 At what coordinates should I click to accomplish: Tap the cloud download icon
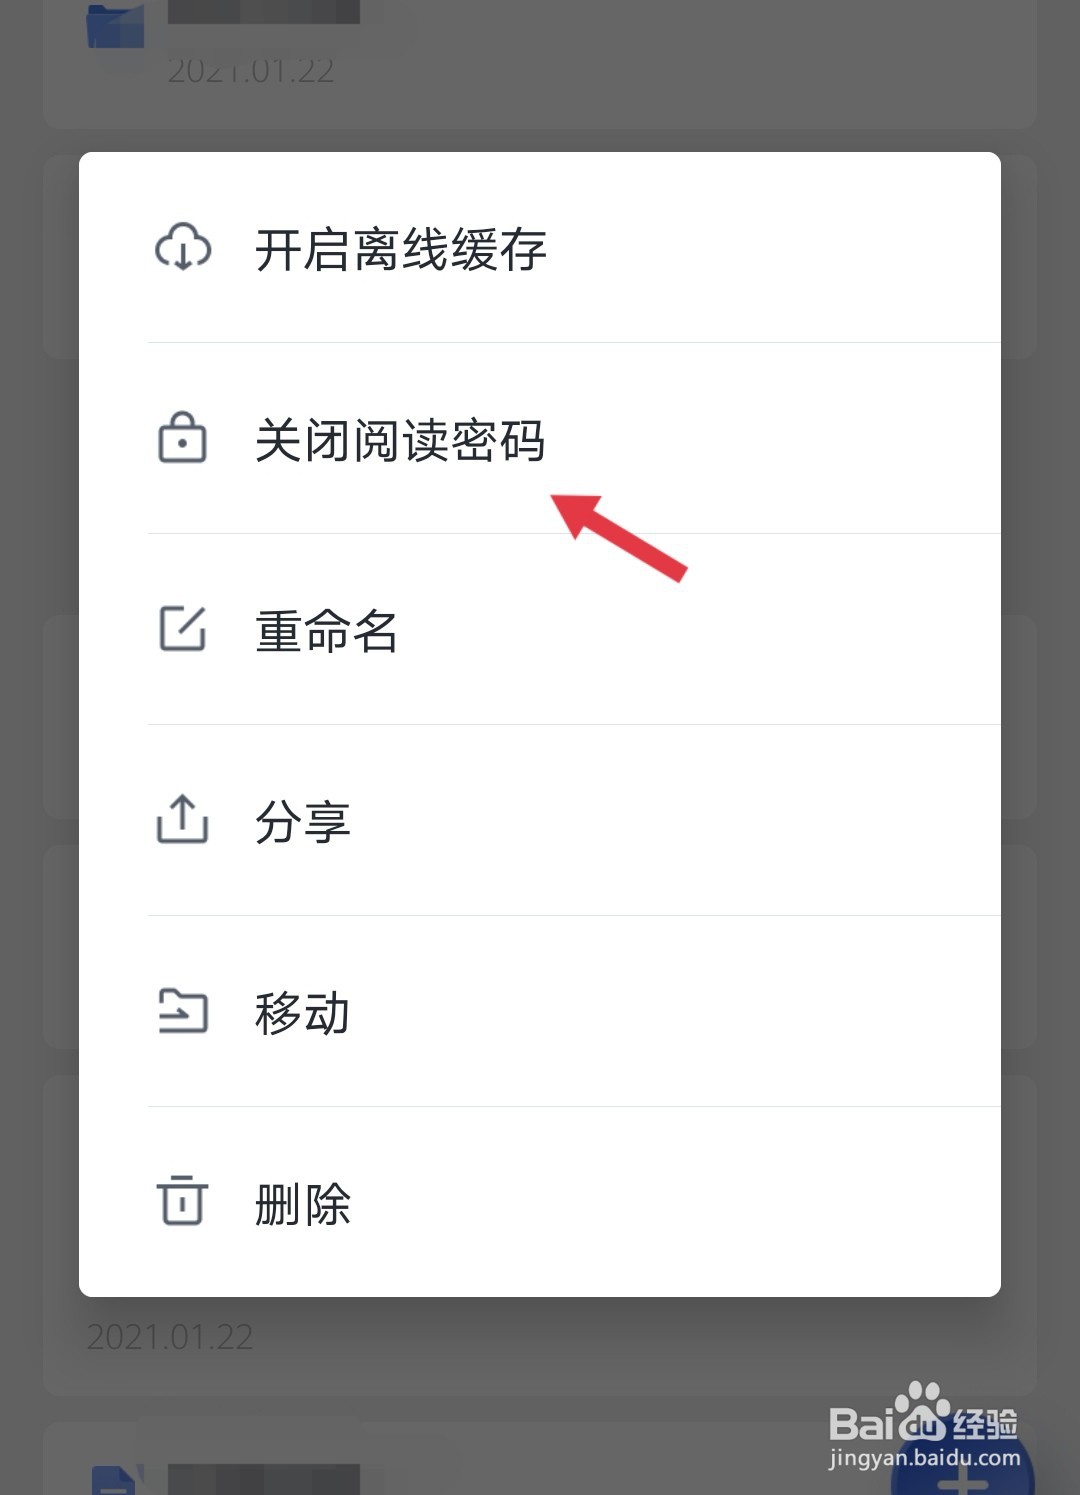(x=183, y=247)
